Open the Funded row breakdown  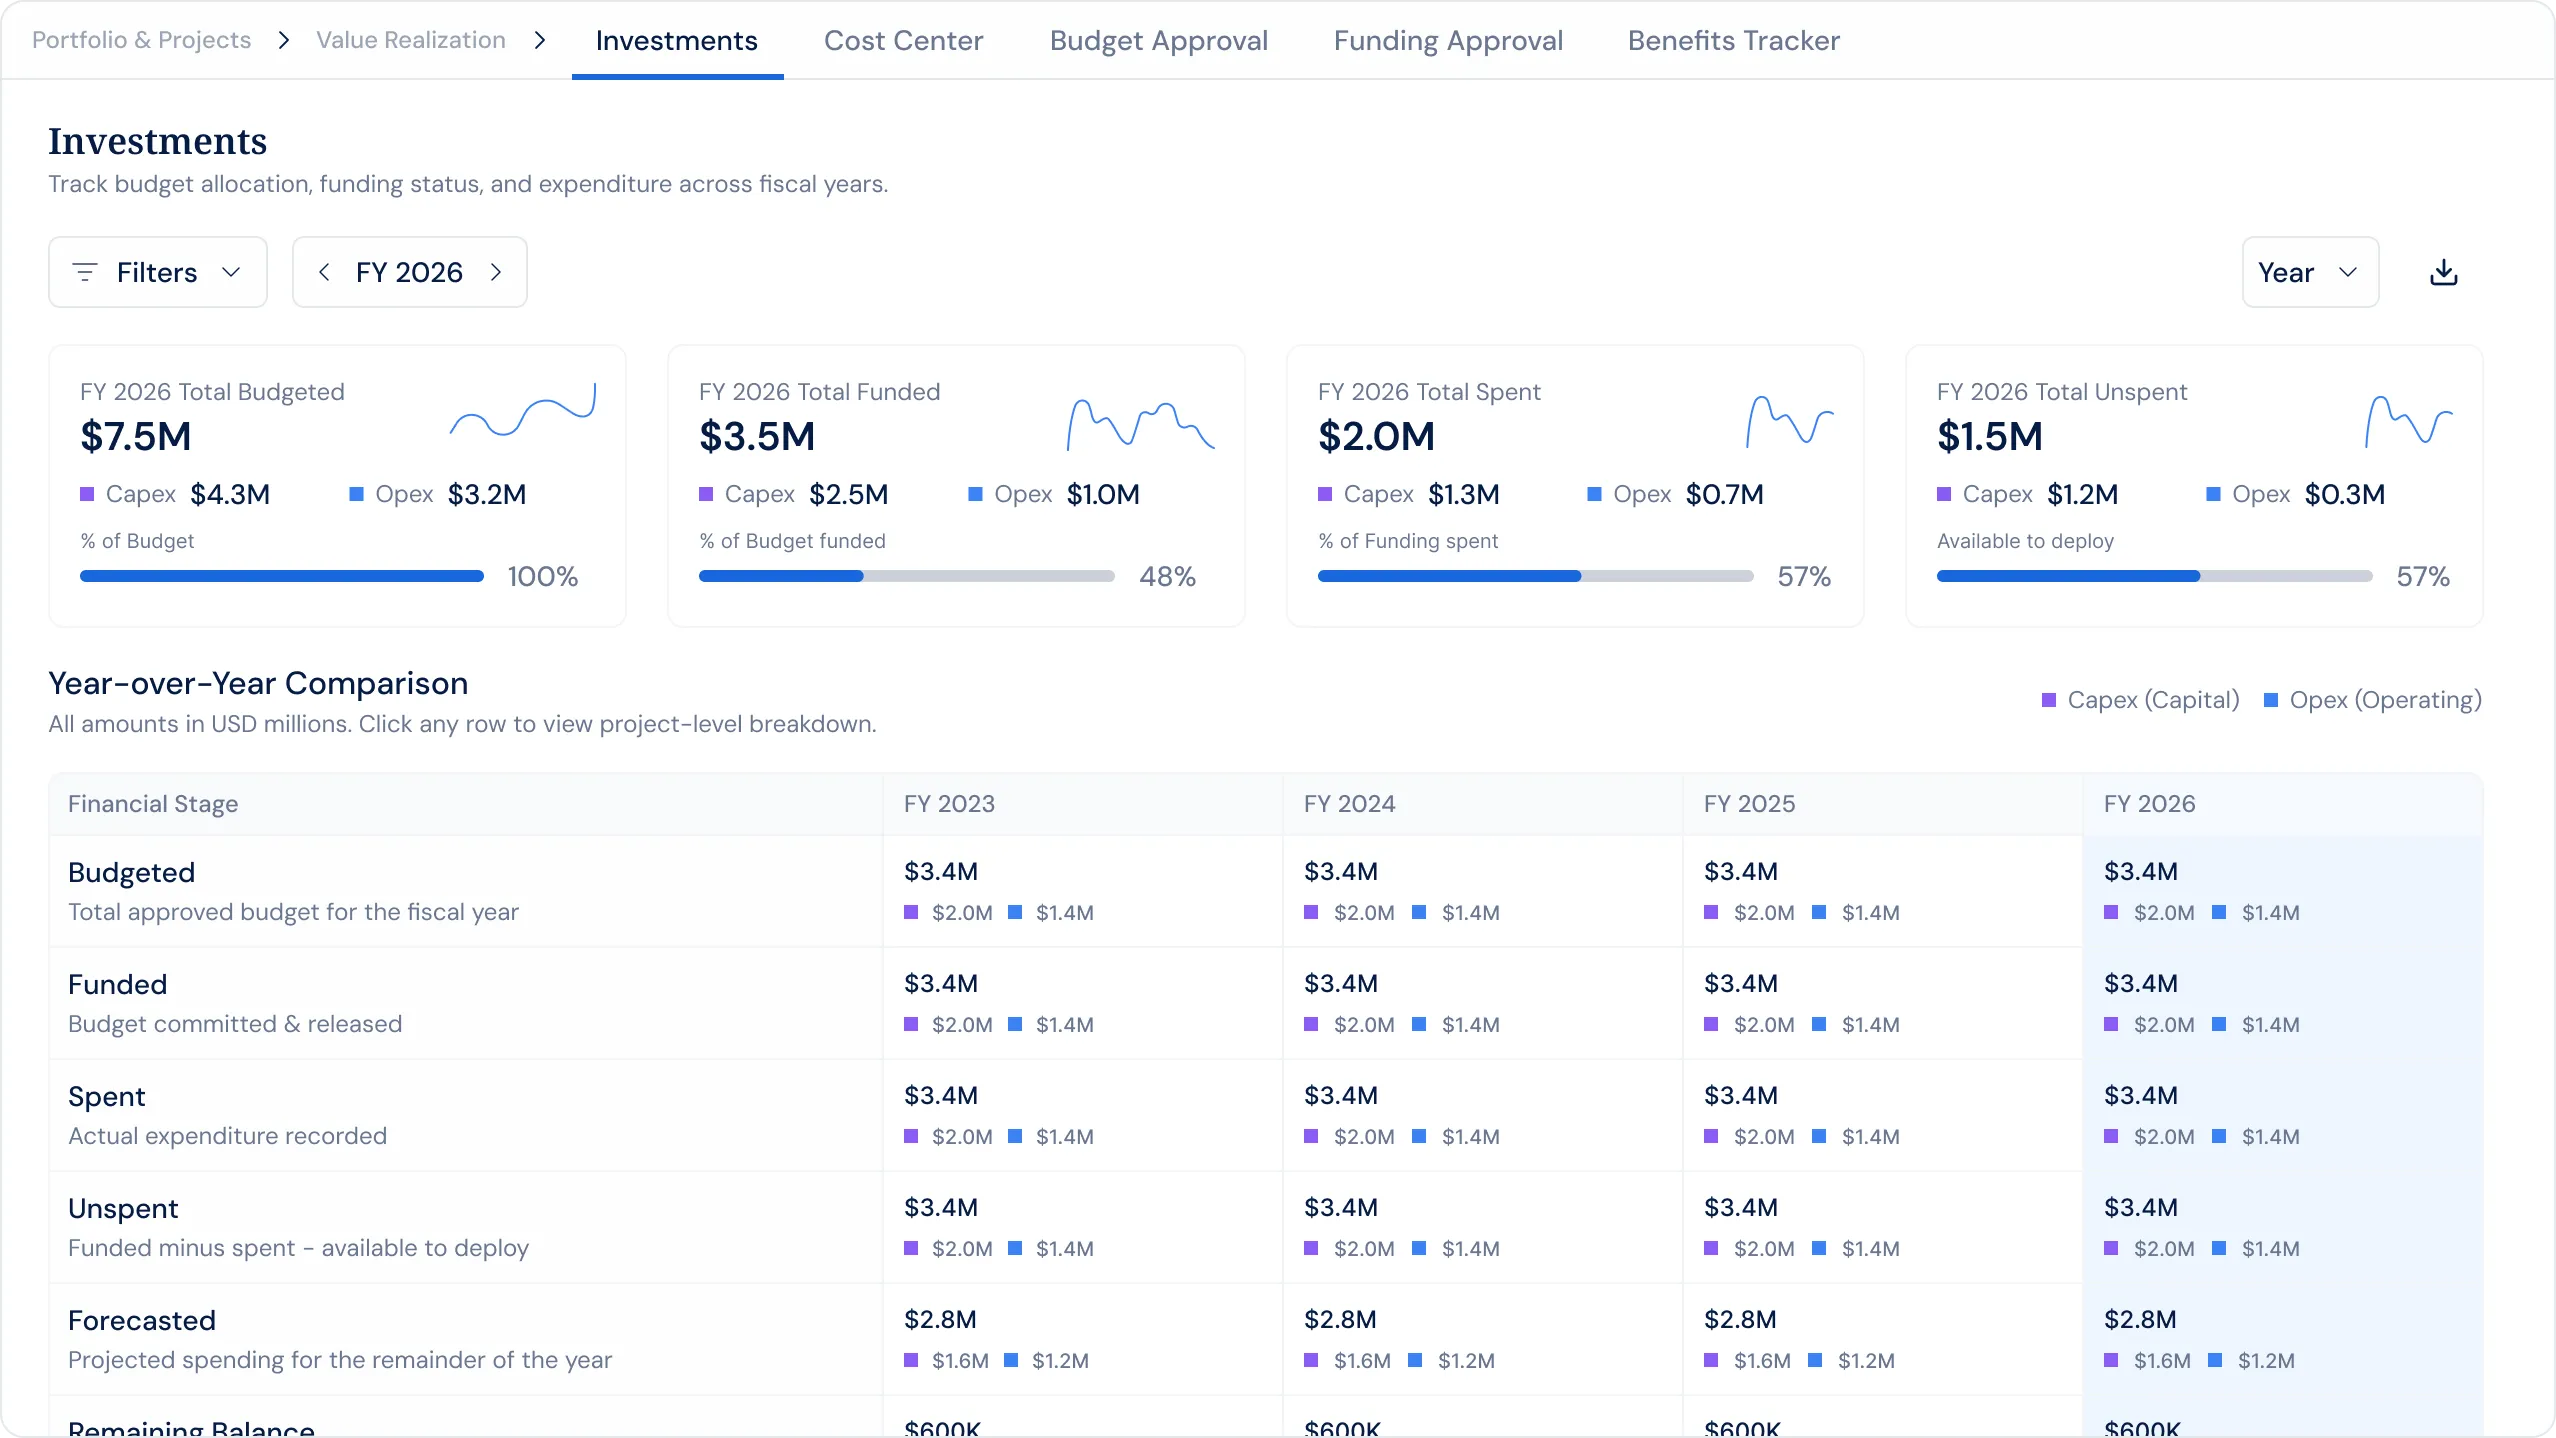1266,1003
